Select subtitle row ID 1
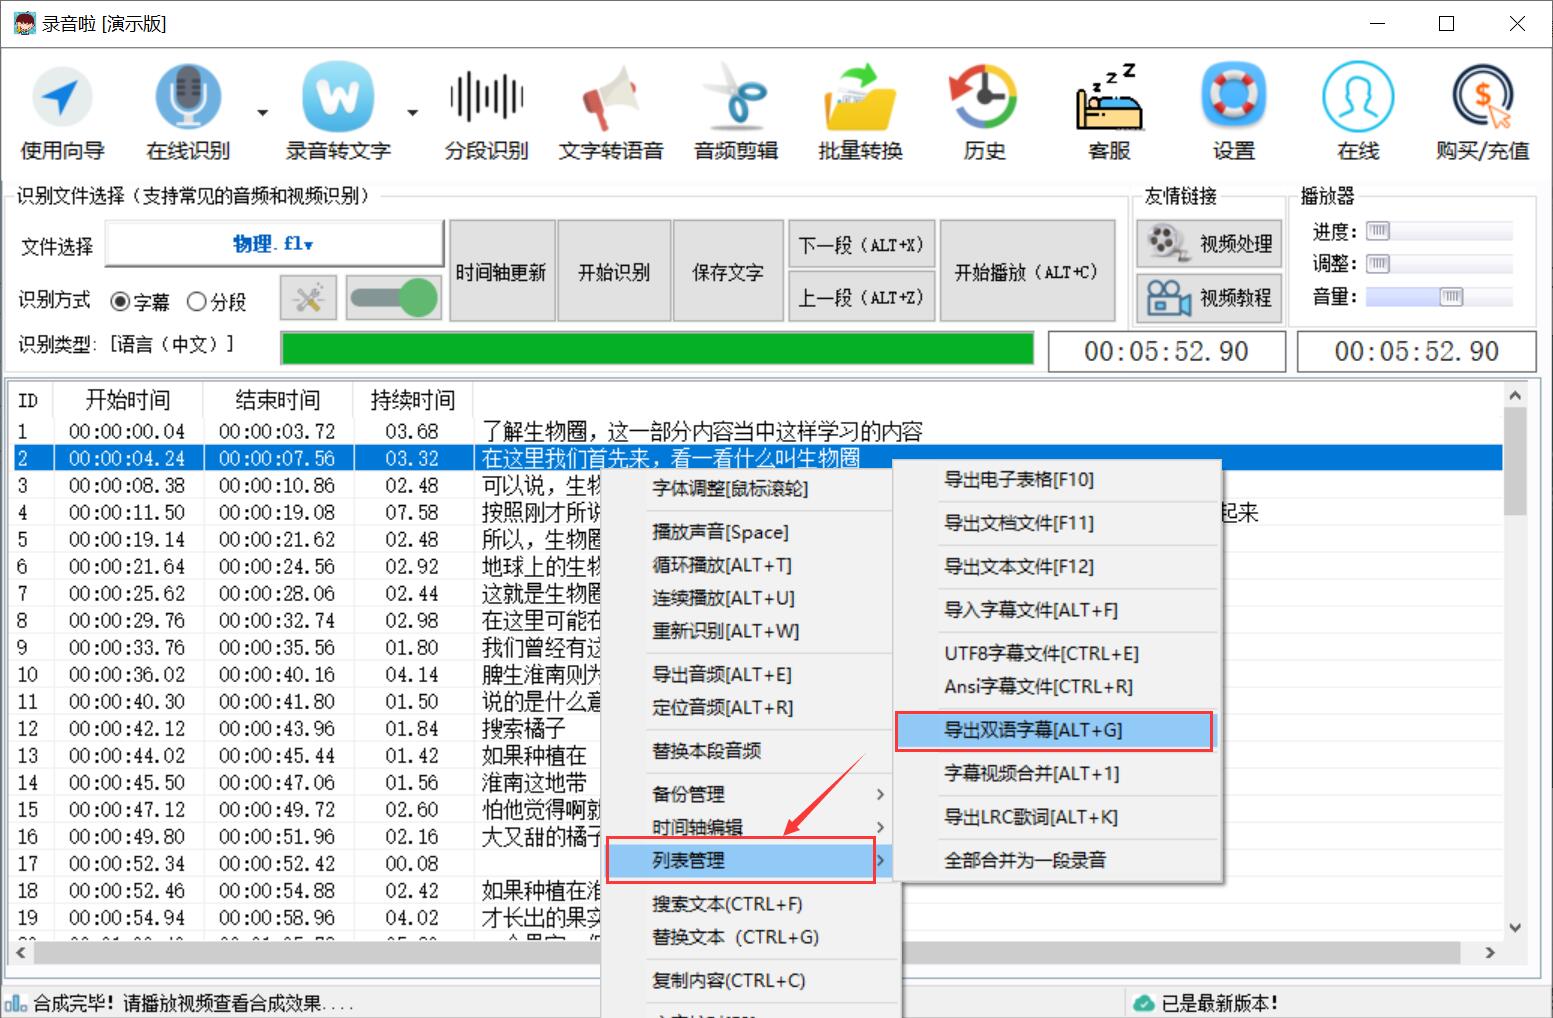The width and height of the screenshot is (1553, 1018). point(757,431)
